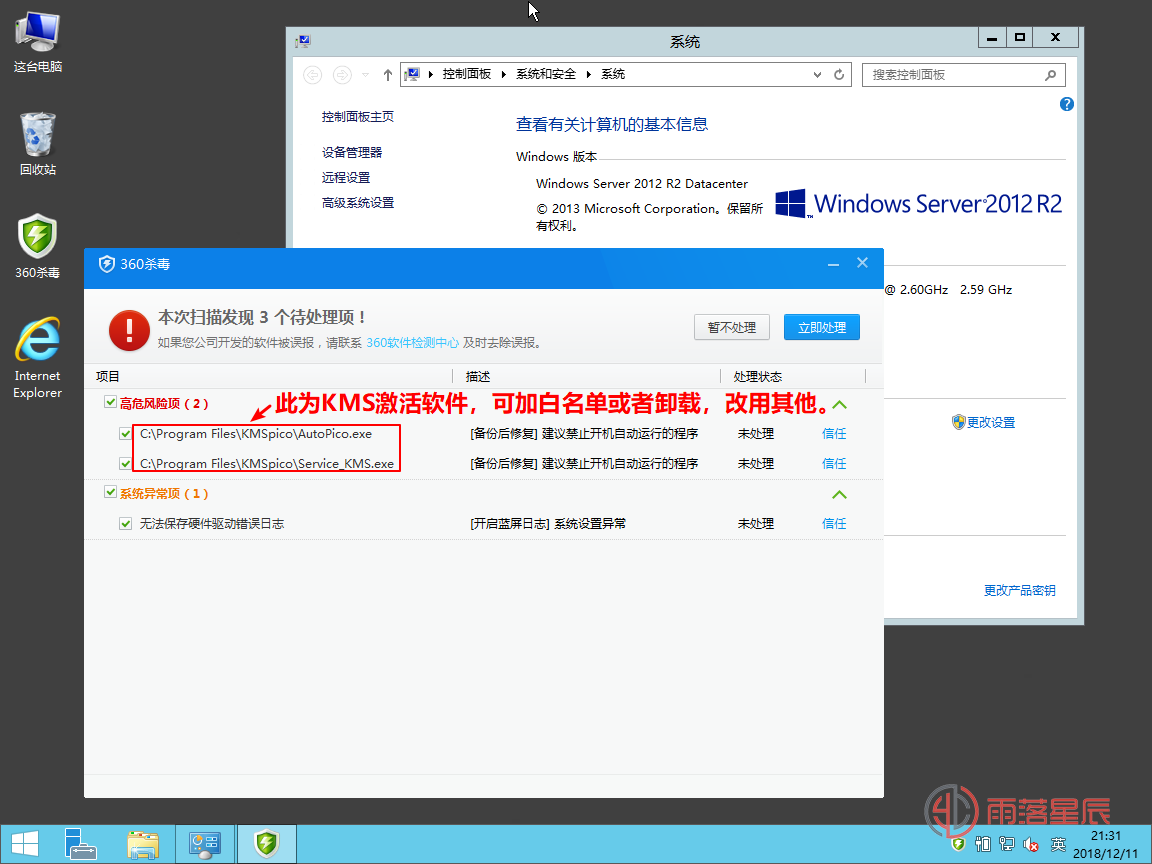Select the 回收站 recycle bin icon
1152x864 pixels.
point(37,144)
